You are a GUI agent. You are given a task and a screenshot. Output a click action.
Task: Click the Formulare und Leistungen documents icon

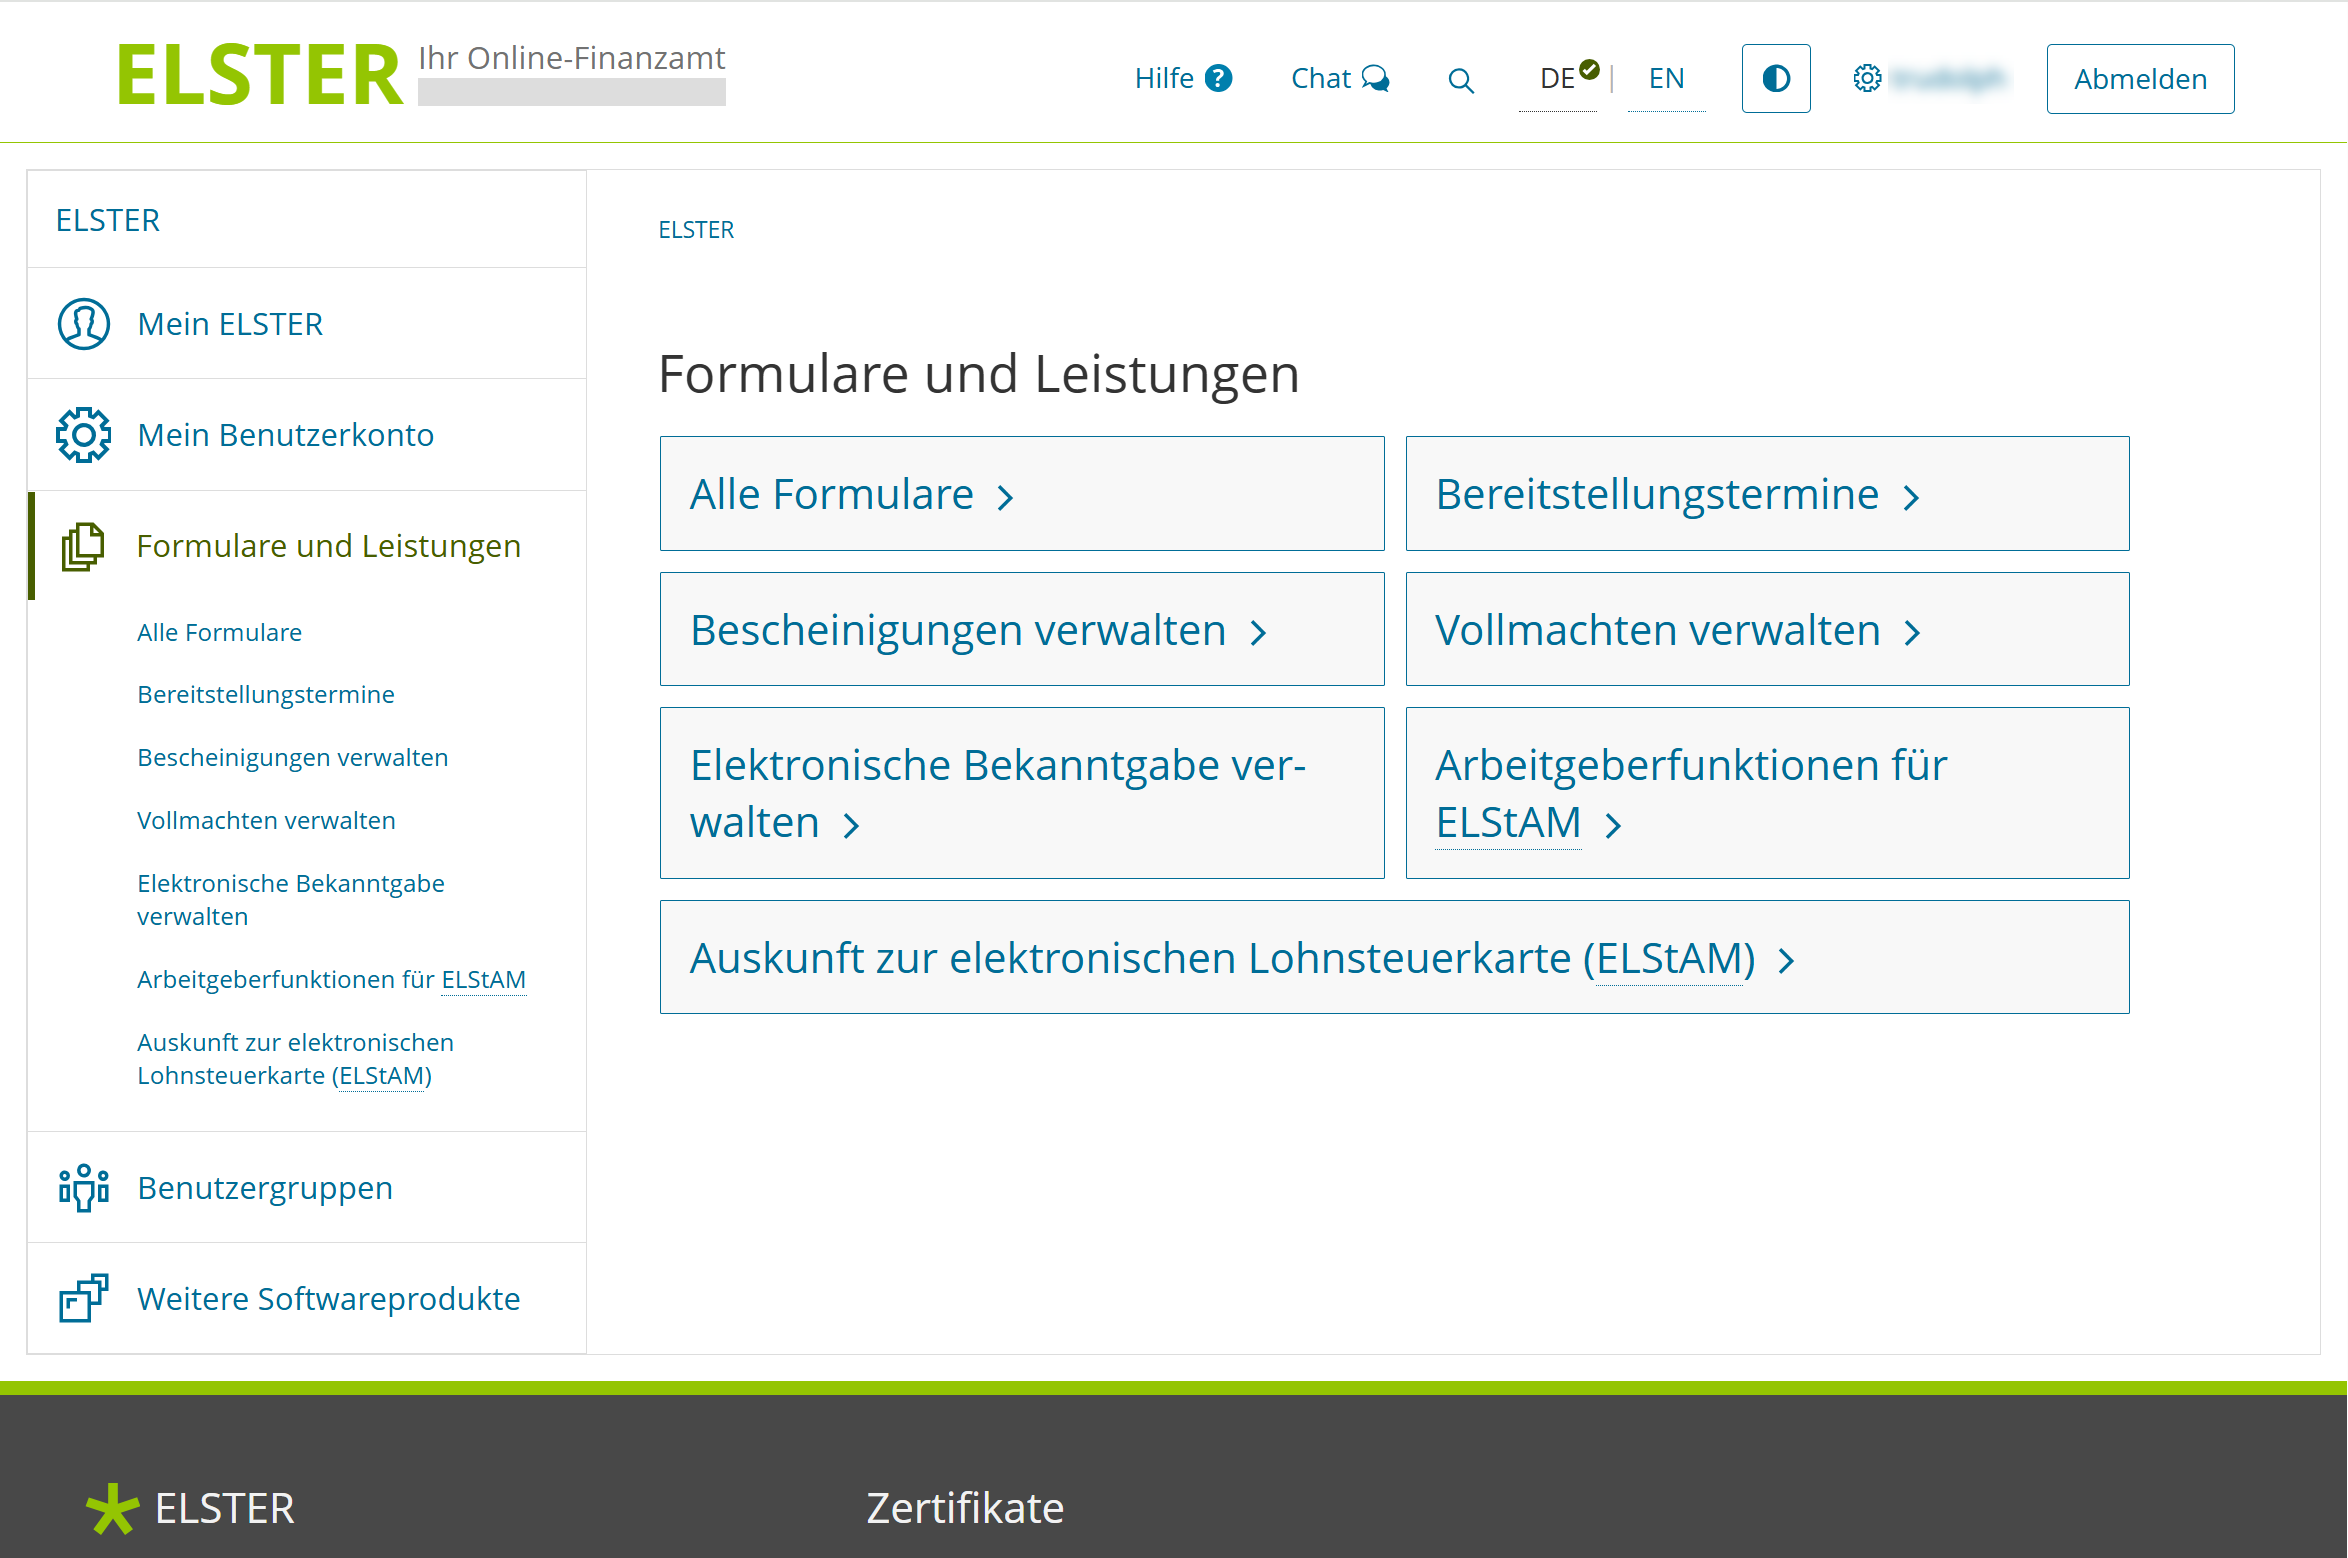pos(84,546)
